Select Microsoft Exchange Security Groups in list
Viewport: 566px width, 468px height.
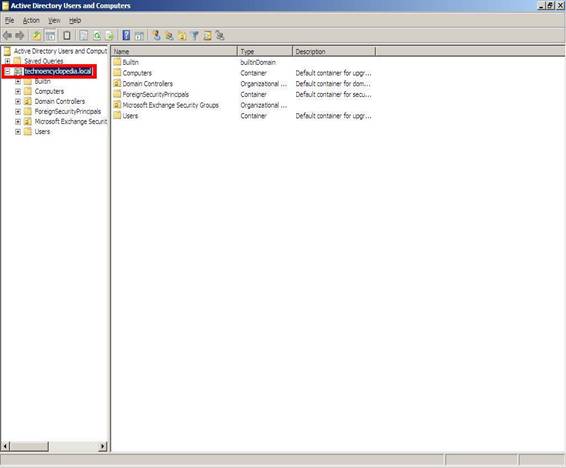(171, 105)
